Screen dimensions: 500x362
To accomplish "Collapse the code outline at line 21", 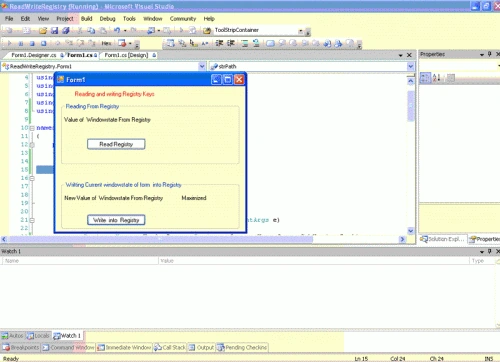I will 32,220.
